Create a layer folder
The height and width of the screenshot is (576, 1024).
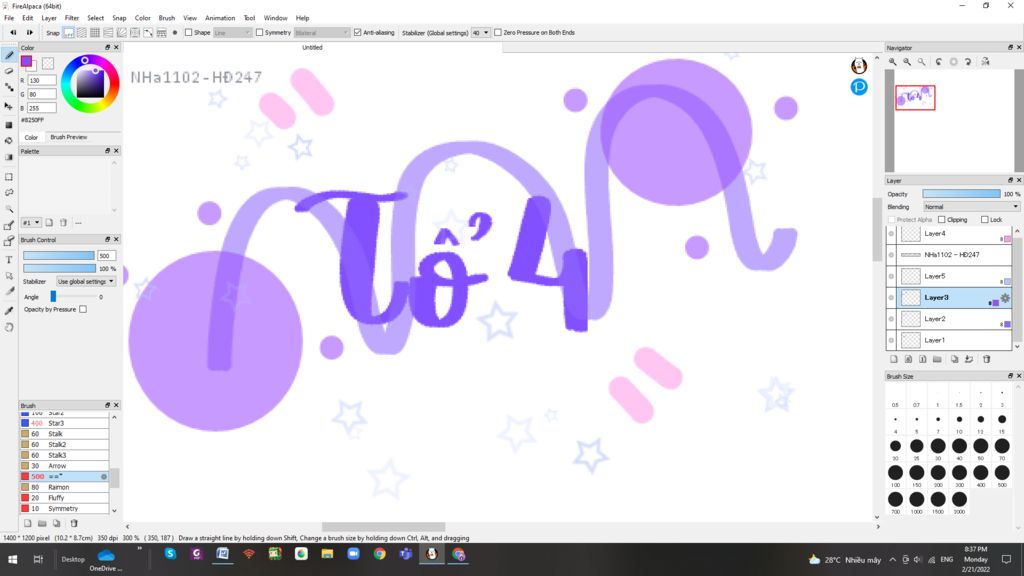(x=937, y=359)
